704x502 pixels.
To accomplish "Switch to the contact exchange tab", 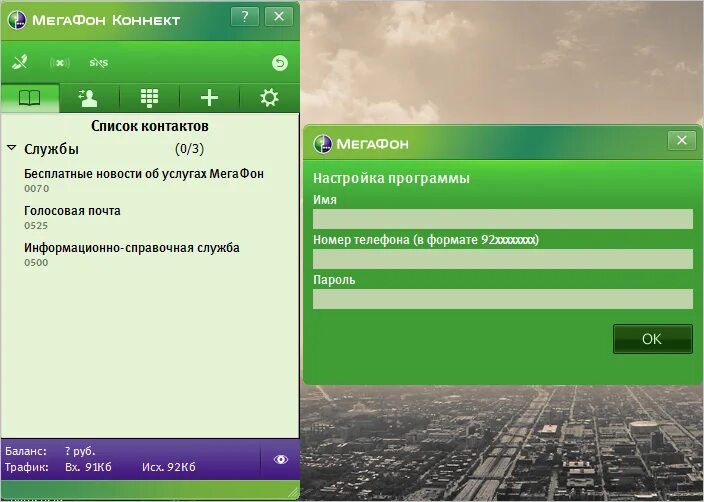I will [x=89, y=98].
